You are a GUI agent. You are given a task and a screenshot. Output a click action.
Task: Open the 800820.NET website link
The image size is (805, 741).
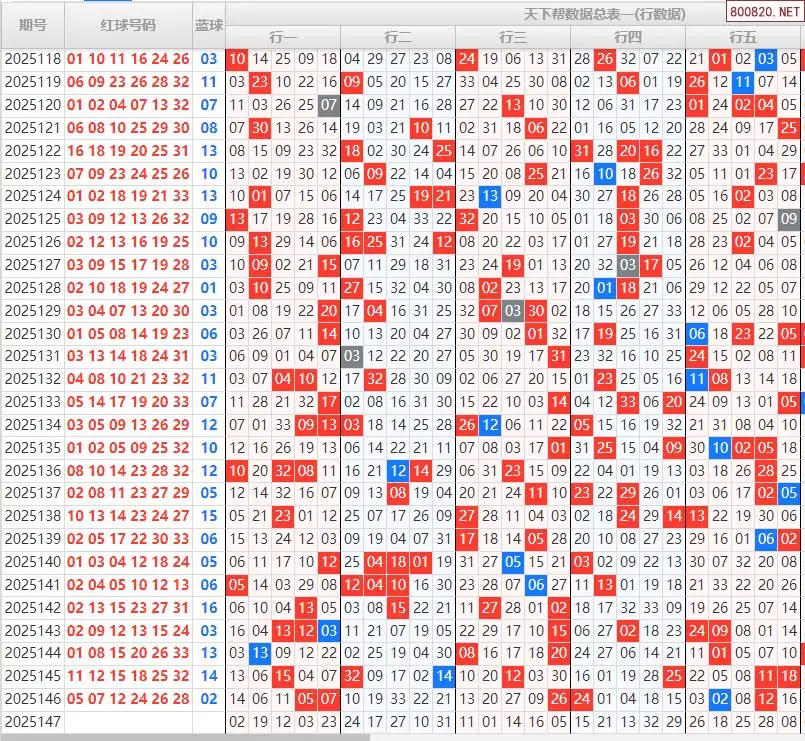pyautogui.click(x=763, y=12)
